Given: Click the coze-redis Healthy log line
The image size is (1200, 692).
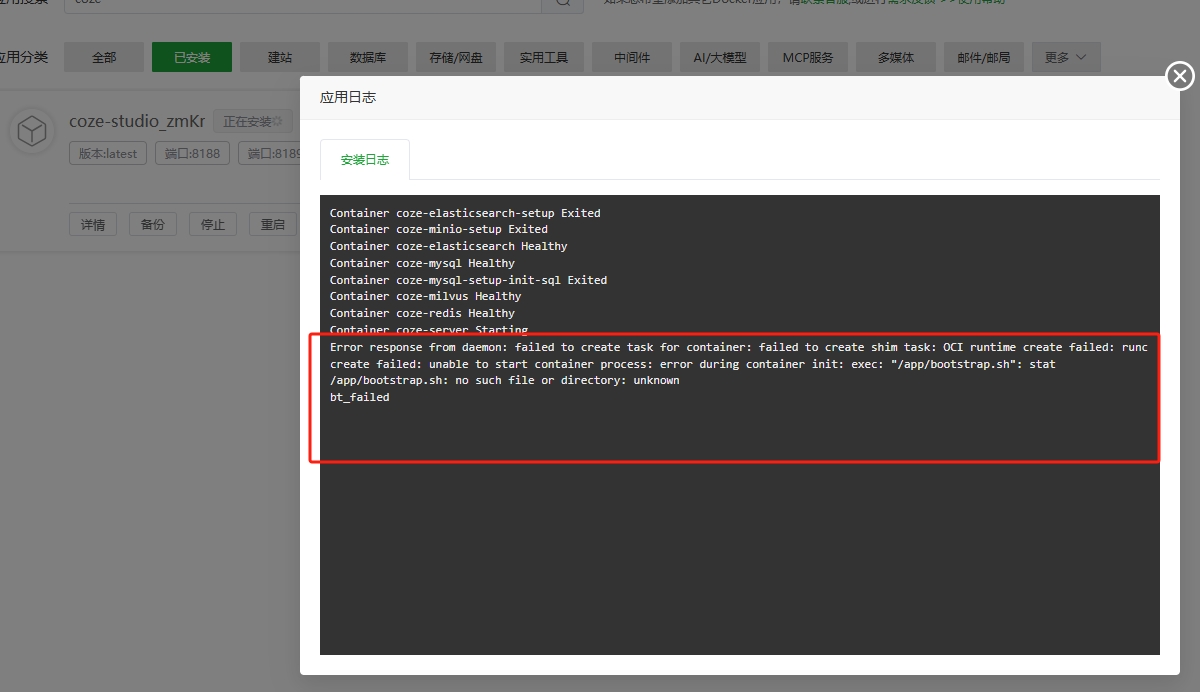Looking at the screenshot, I should click(422, 313).
